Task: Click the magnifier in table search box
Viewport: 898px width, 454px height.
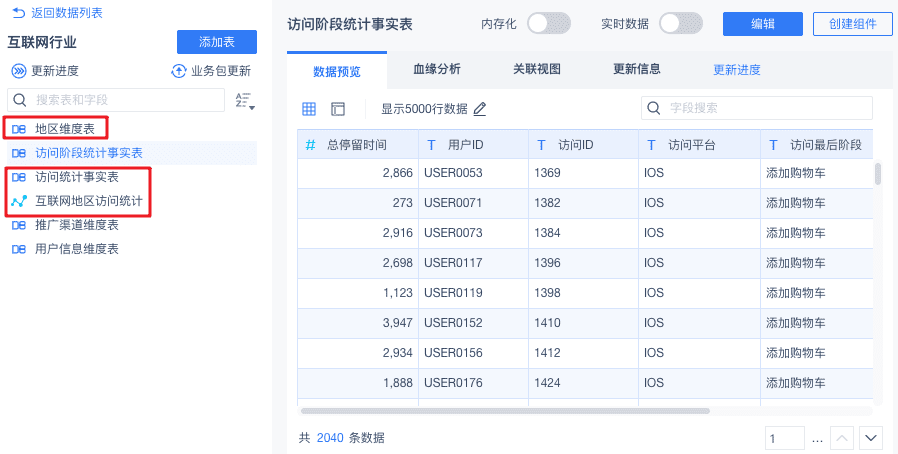Action: (18, 100)
